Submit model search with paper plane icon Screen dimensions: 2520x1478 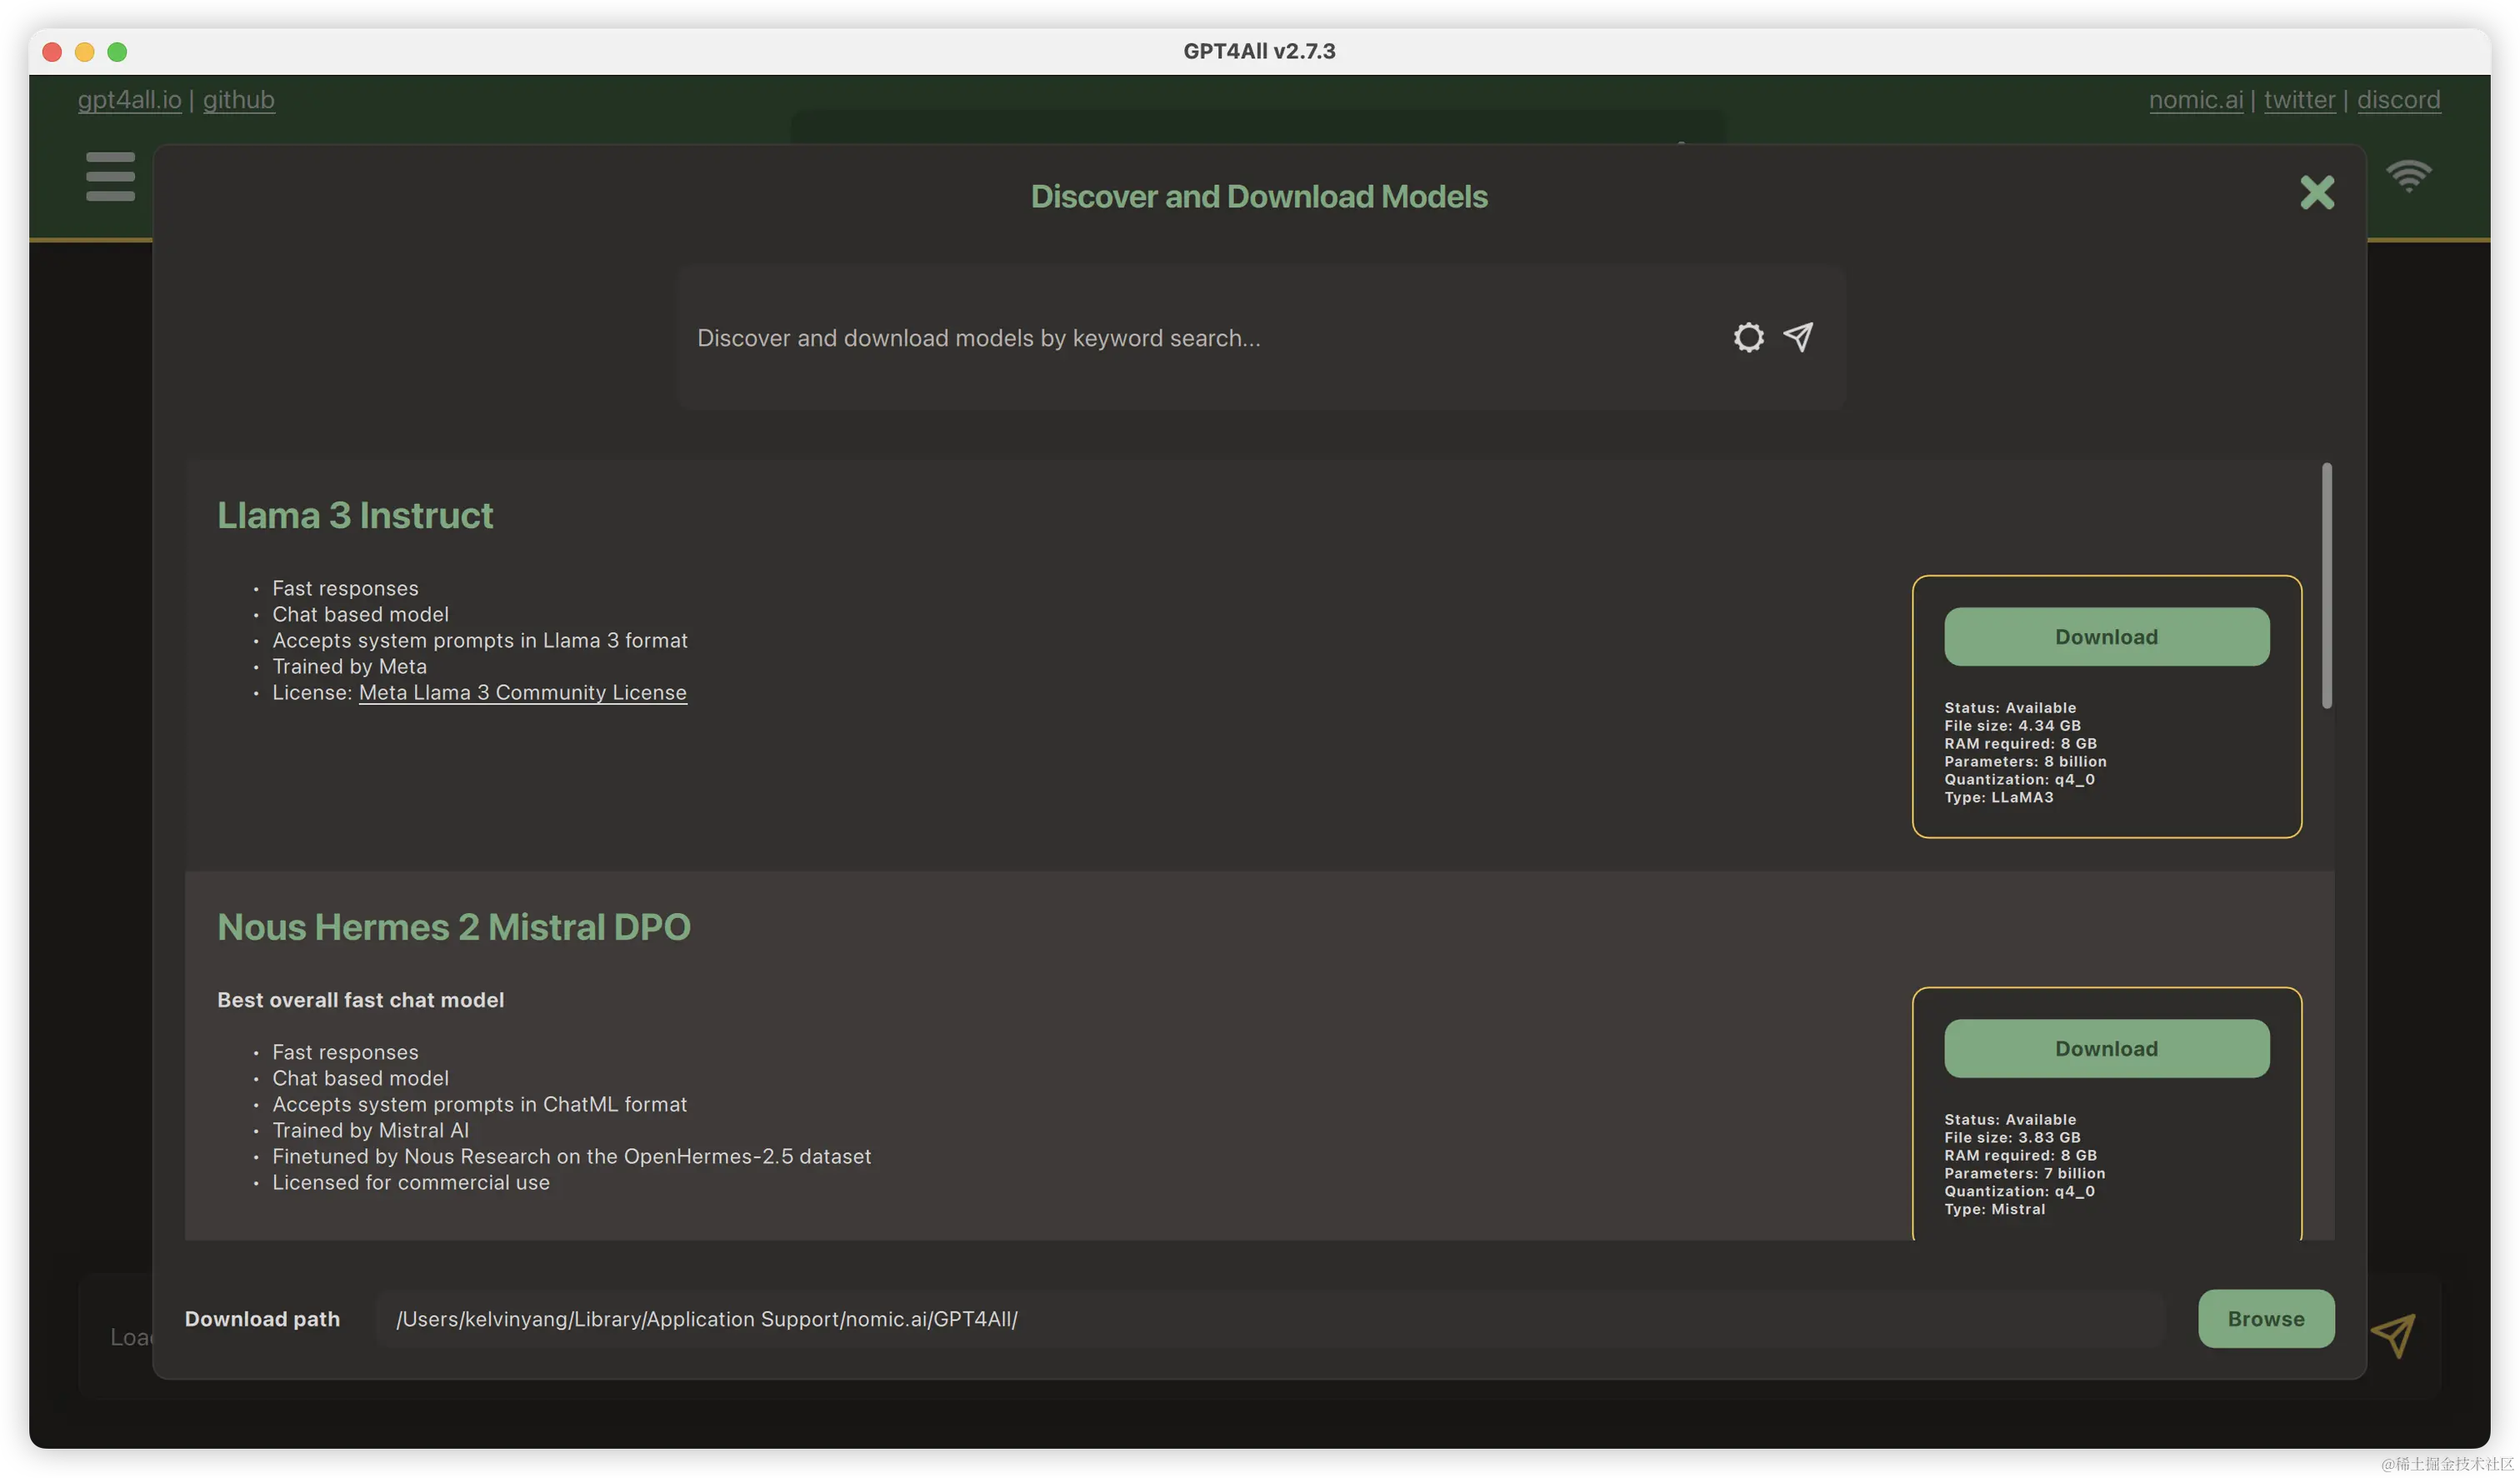point(1798,337)
